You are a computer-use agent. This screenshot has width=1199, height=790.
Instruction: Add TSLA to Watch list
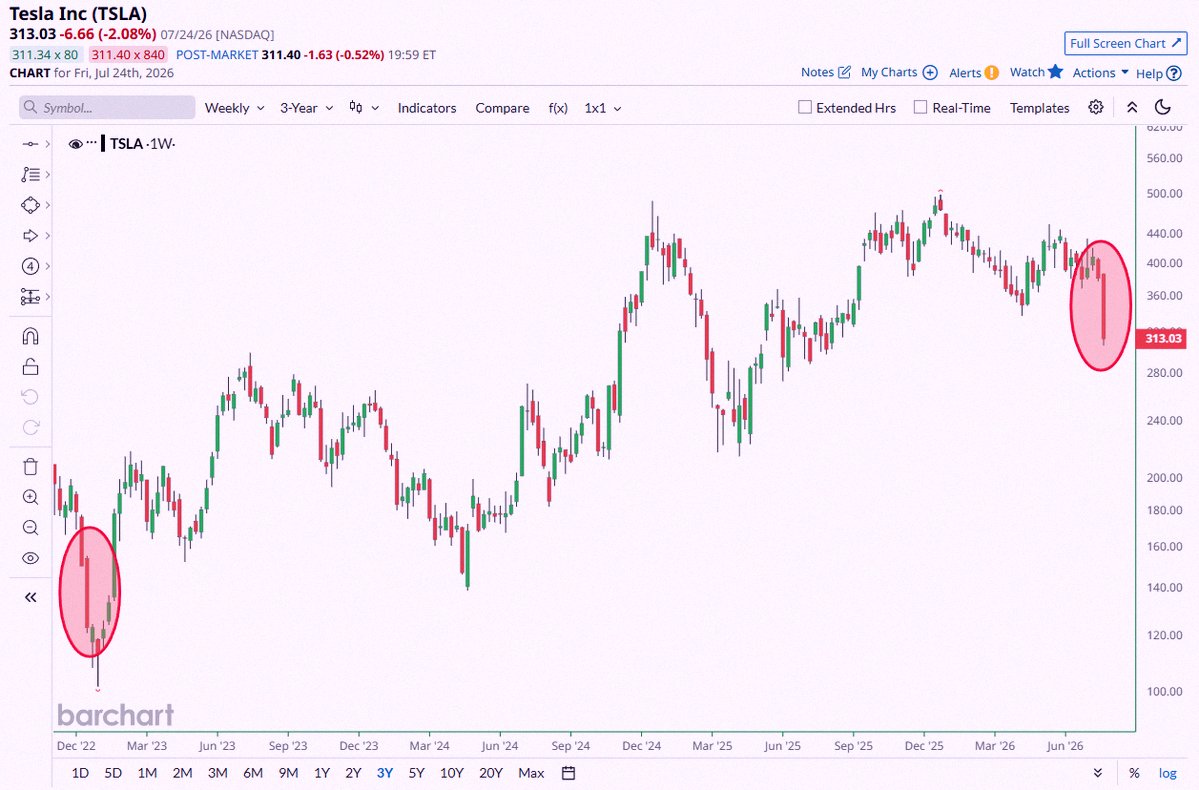point(1036,72)
